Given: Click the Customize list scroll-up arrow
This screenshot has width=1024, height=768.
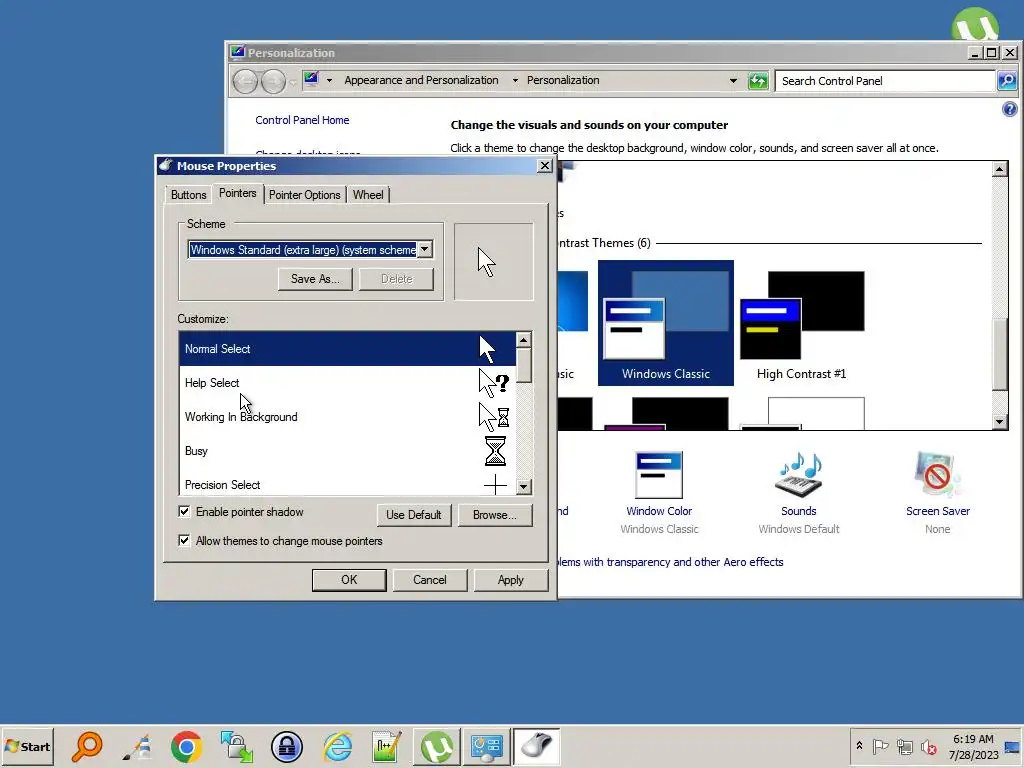Looking at the screenshot, I should [524, 340].
